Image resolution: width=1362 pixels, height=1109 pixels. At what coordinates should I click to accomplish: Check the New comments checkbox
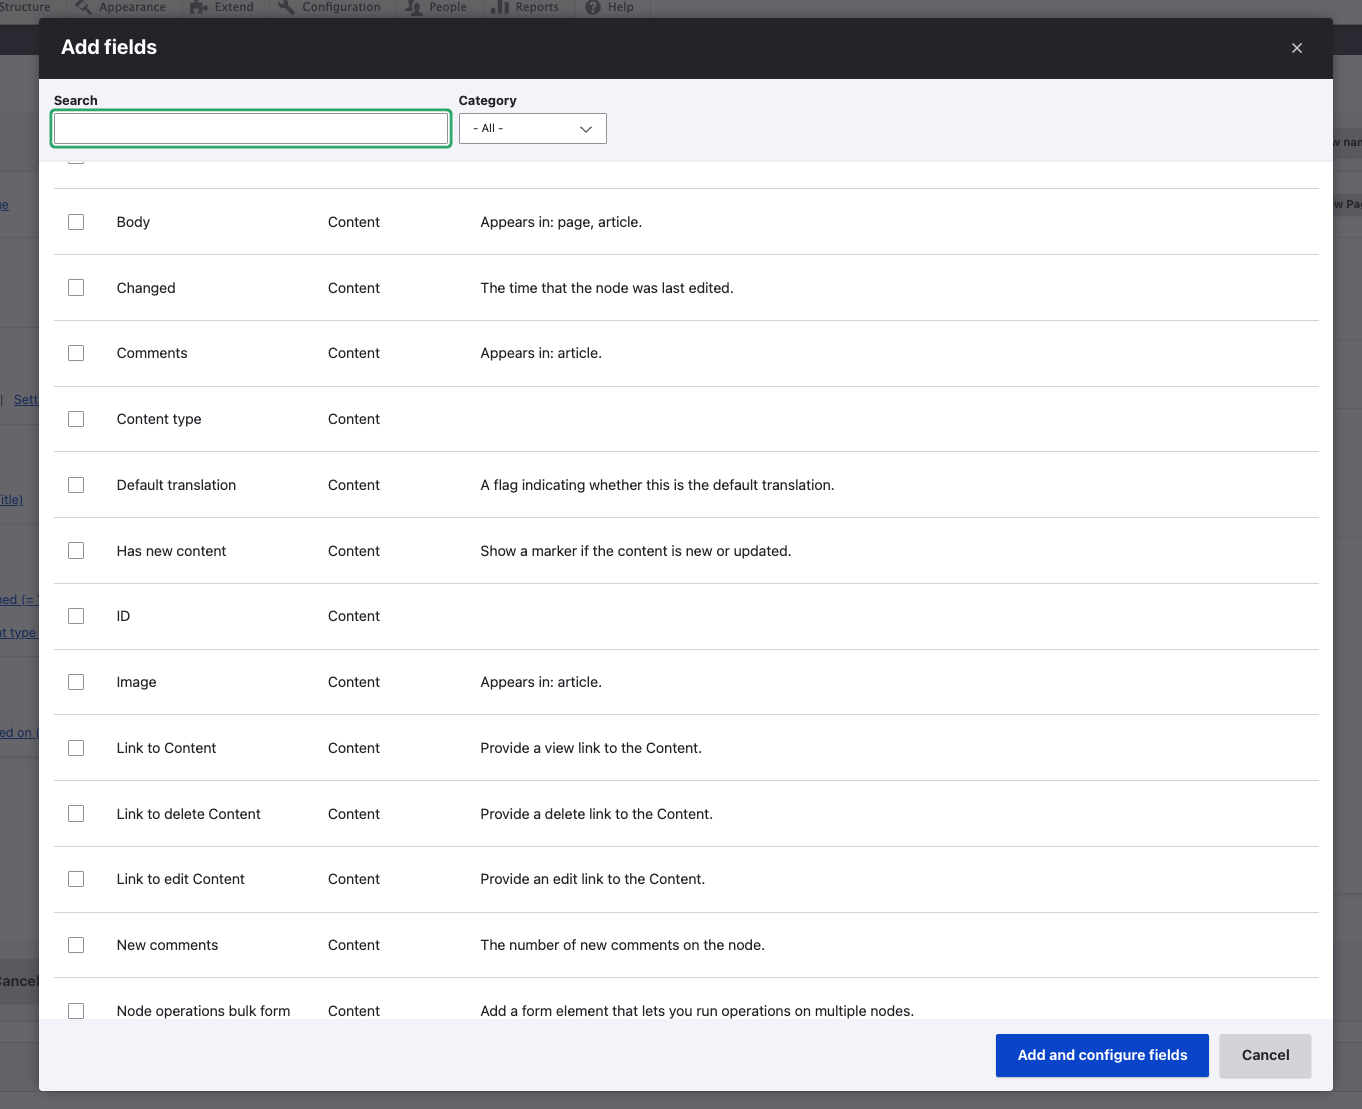pyautogui.click(x=76, y=945)
